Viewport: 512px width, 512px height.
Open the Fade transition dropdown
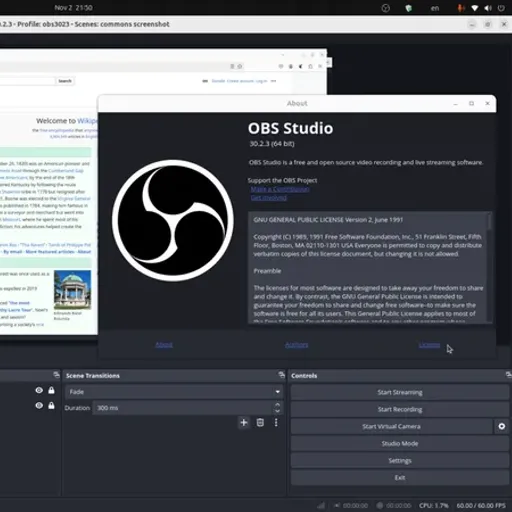point(174,392)
